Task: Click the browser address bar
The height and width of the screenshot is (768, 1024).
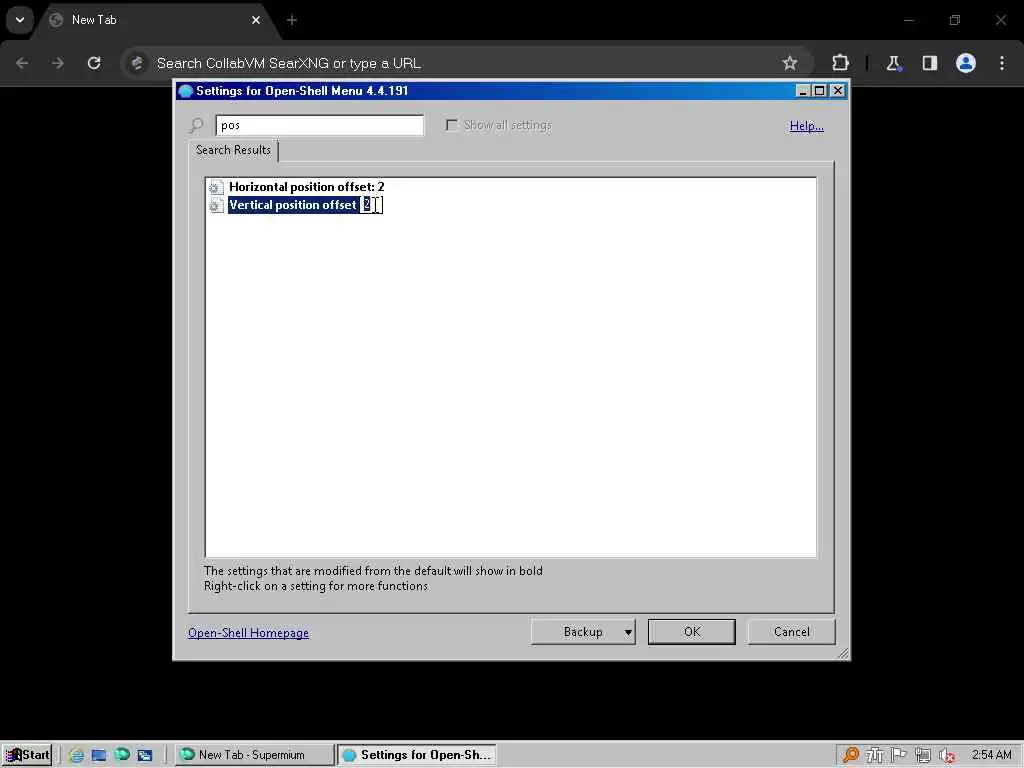Action: [466, 63]
